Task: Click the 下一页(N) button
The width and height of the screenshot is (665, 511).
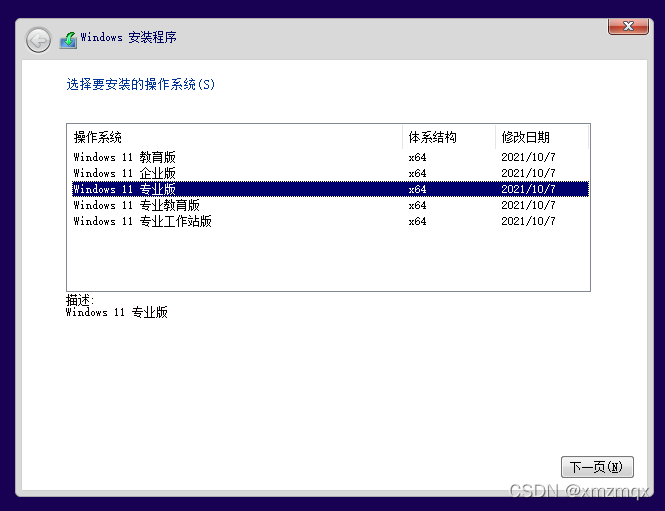Action: pyautogui.click(x=597, y=467)
